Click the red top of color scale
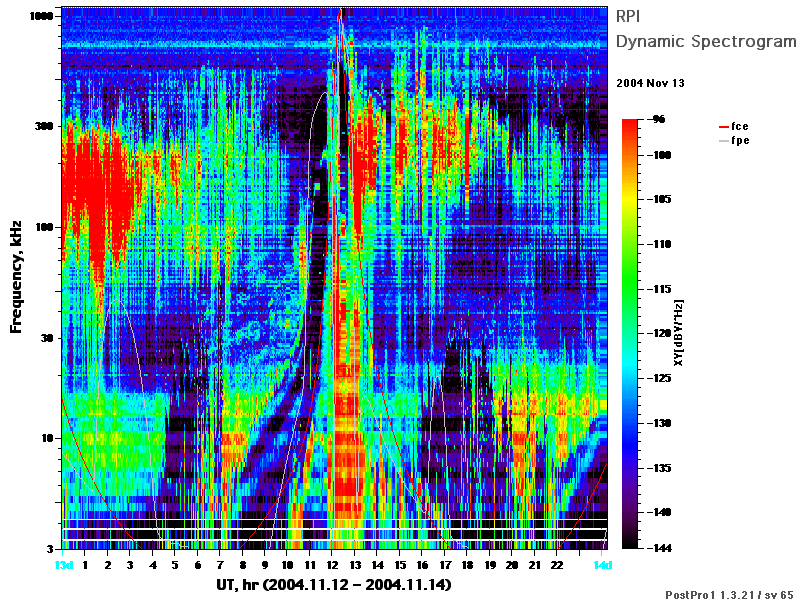This screenshot has height=600, width=800. tap(630, 123)
